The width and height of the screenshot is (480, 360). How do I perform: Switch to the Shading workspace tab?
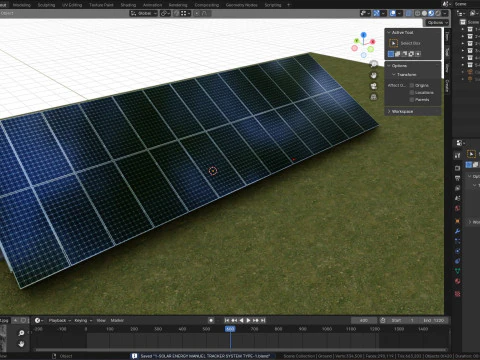click(x=128, y=5)
